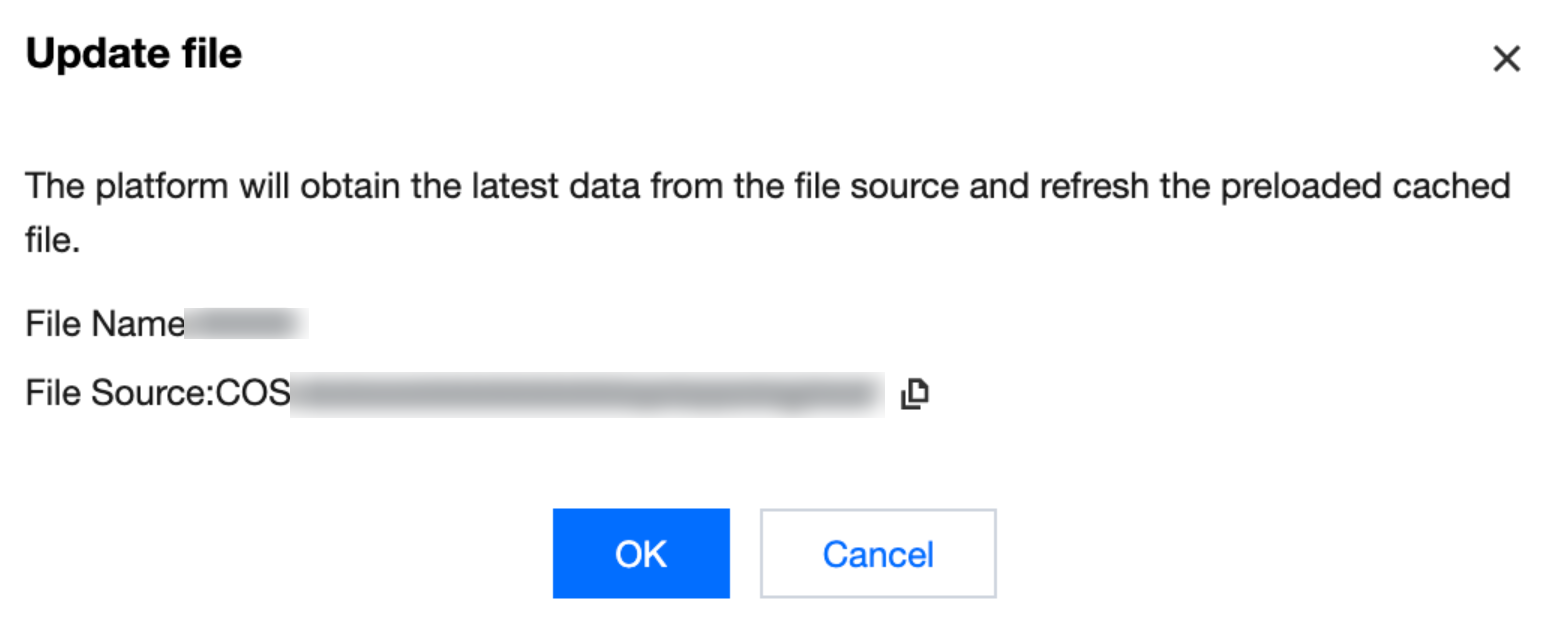
Task: Click the blurred file name value
Action: pos(246,324)
